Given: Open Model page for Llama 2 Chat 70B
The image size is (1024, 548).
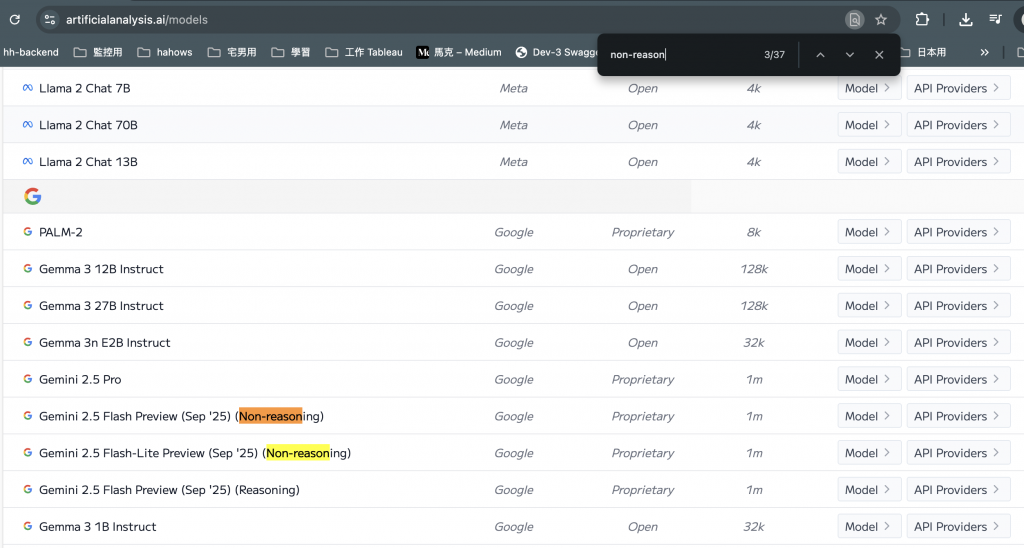Looking at the screenshot, I should click(869, 125).
